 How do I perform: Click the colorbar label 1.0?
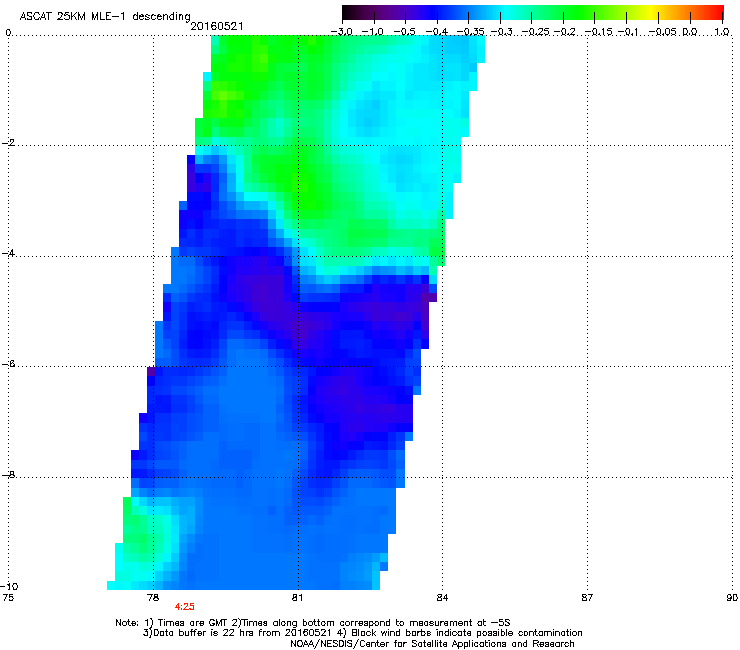[x=722, y=32]
